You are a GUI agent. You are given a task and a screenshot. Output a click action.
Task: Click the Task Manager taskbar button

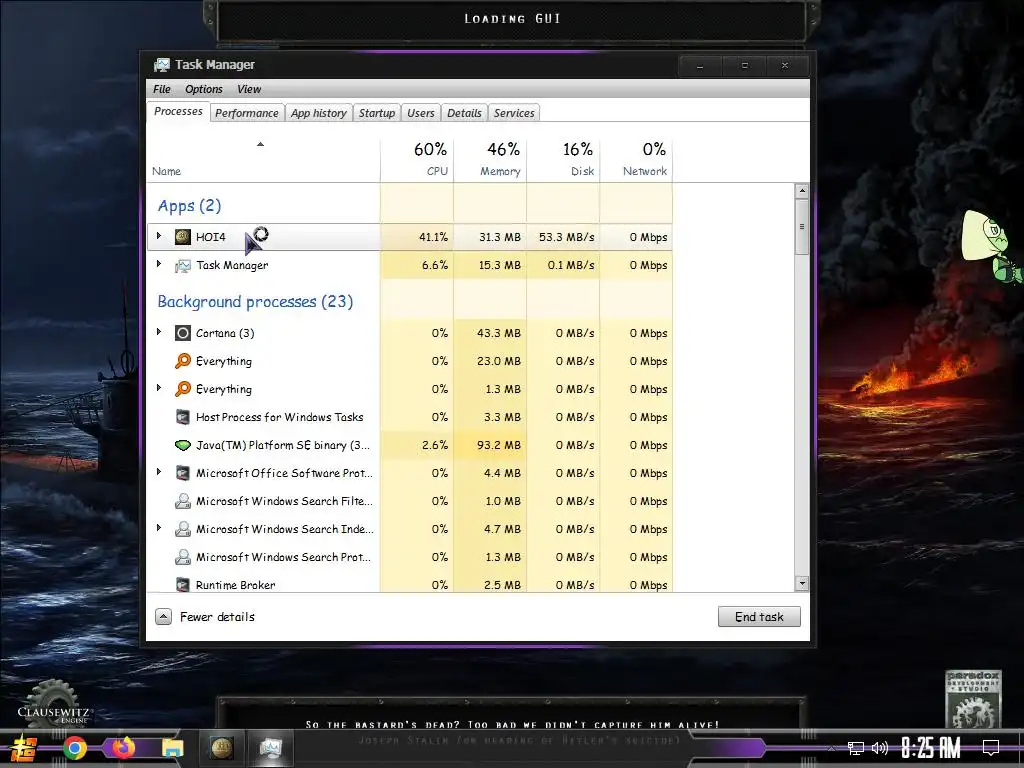270,748
